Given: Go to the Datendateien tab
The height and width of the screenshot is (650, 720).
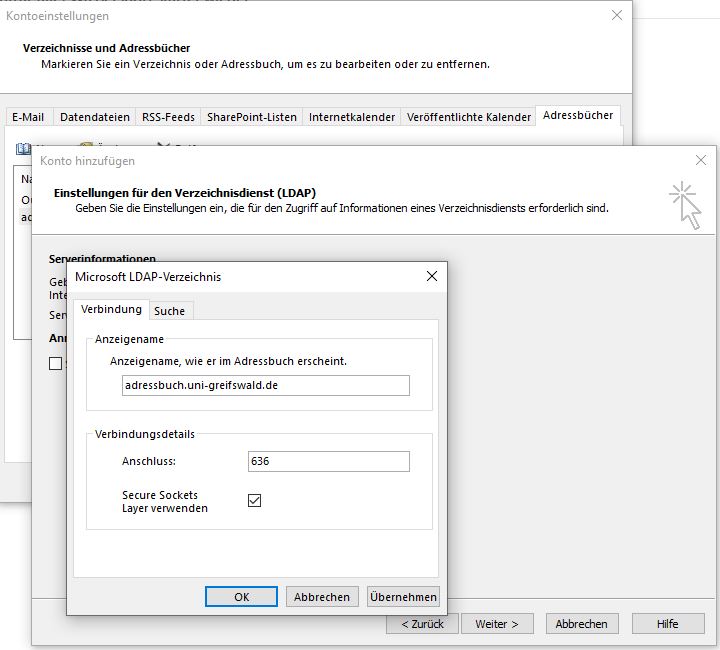Looking at the screenshot, I should pyautogui.click(x=95, y=117).
